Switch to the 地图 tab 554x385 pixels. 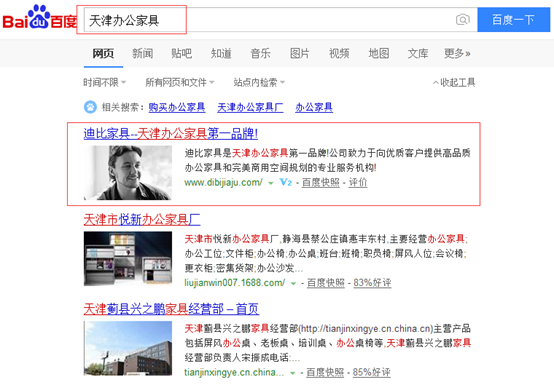click(379, 53)
